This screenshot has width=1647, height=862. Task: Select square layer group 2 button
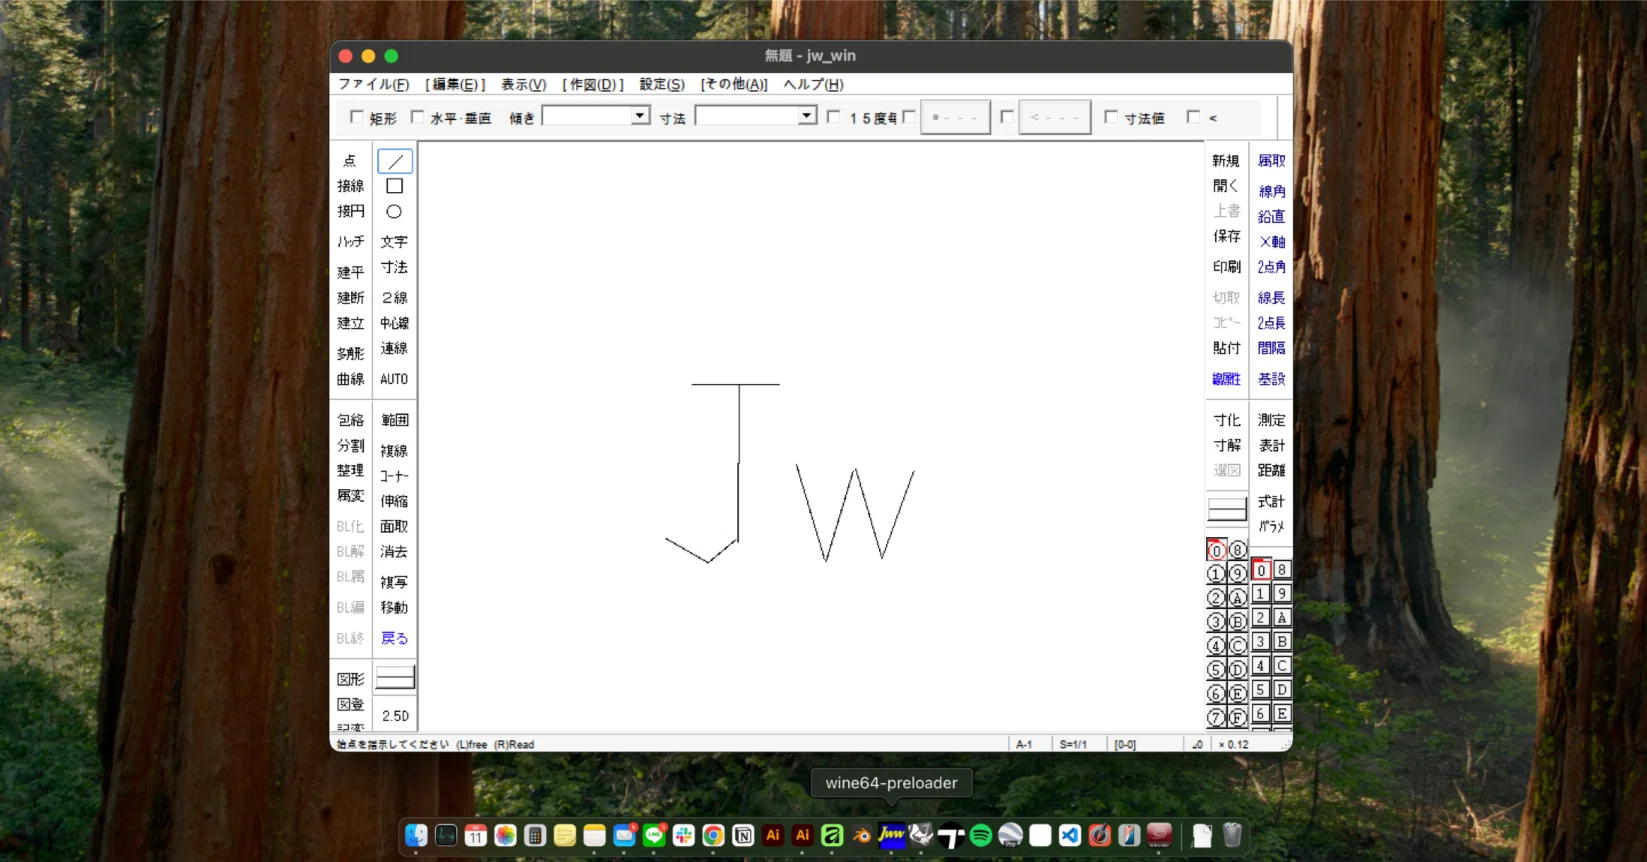pos(1261,618)
